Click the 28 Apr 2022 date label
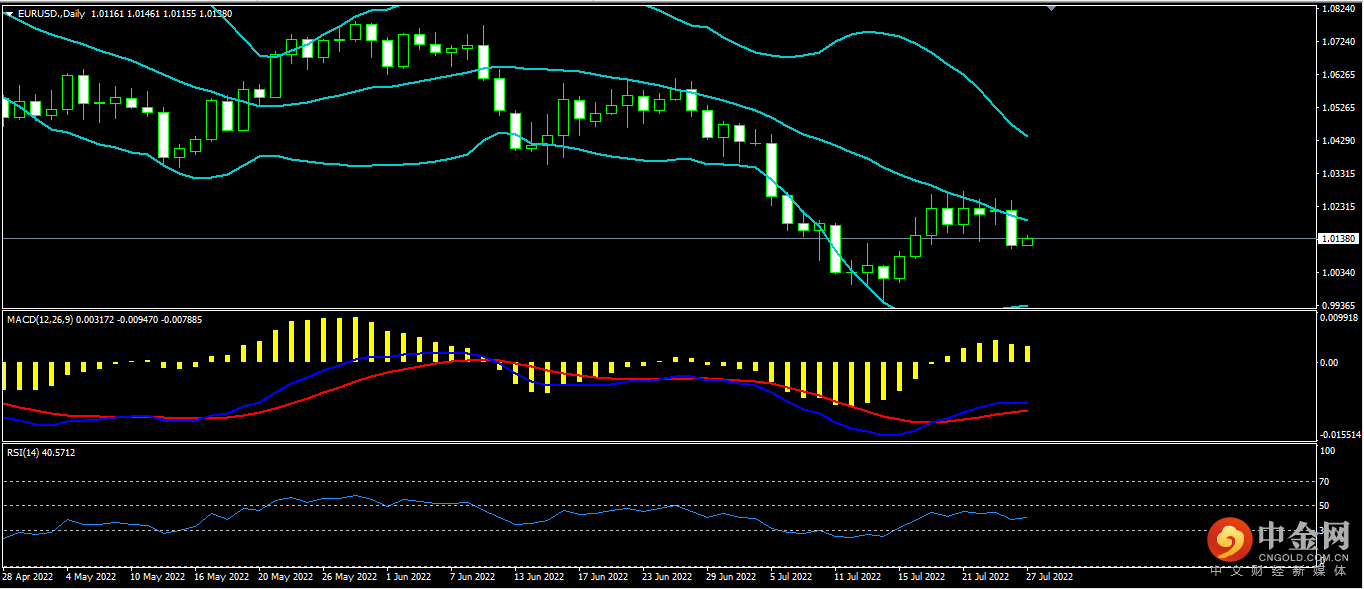 point(28,577)
